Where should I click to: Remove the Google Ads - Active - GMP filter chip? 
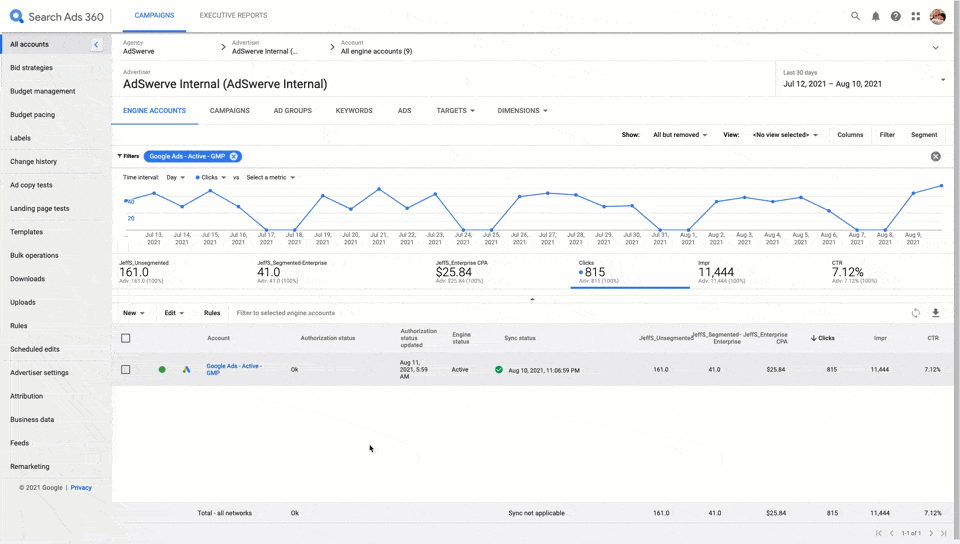pyautogui.click(x=233, y=156)
